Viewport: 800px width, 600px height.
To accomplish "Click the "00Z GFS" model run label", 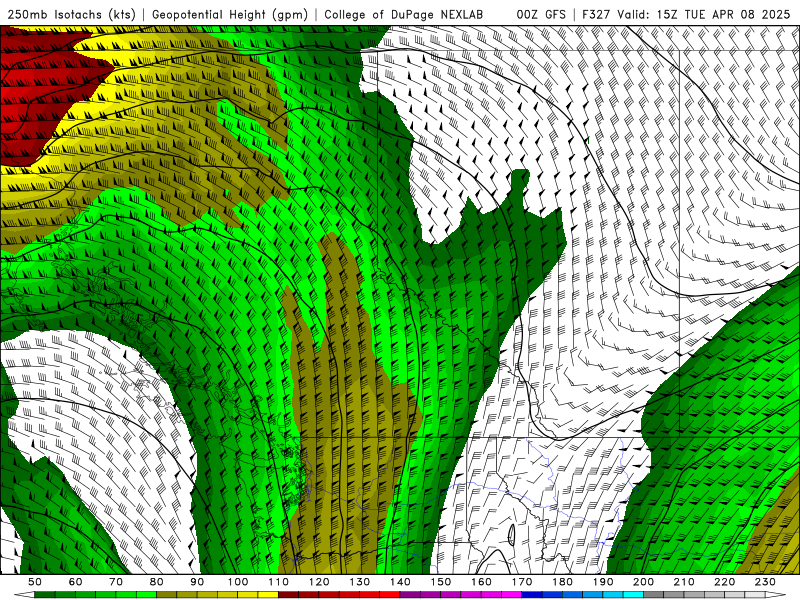I will tap(541, 14).
